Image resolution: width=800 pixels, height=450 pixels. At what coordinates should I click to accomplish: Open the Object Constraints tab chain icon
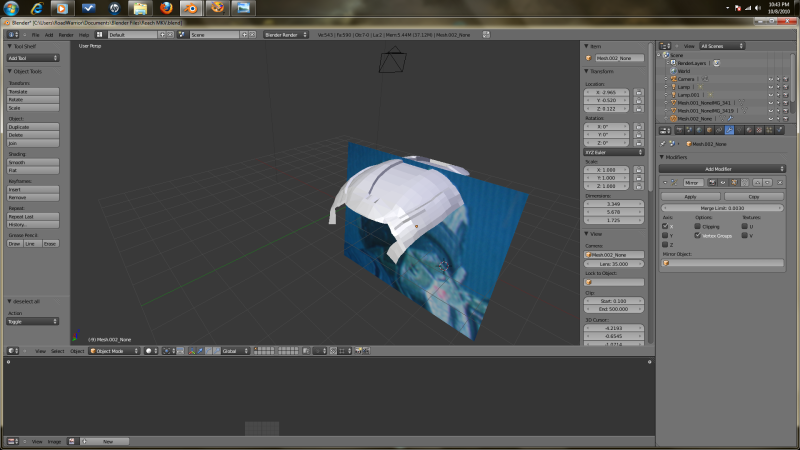pyautogui.click(x=719, y=130)
